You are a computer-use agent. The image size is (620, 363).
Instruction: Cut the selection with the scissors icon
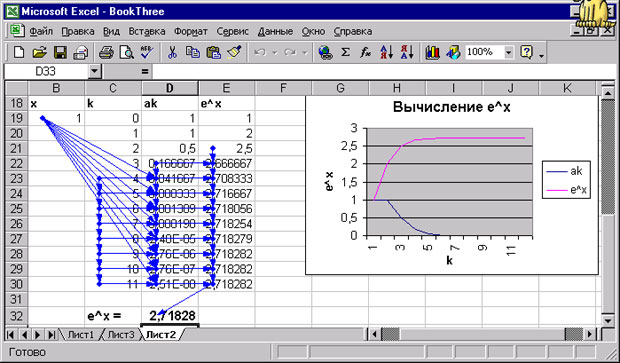(172, 52)
